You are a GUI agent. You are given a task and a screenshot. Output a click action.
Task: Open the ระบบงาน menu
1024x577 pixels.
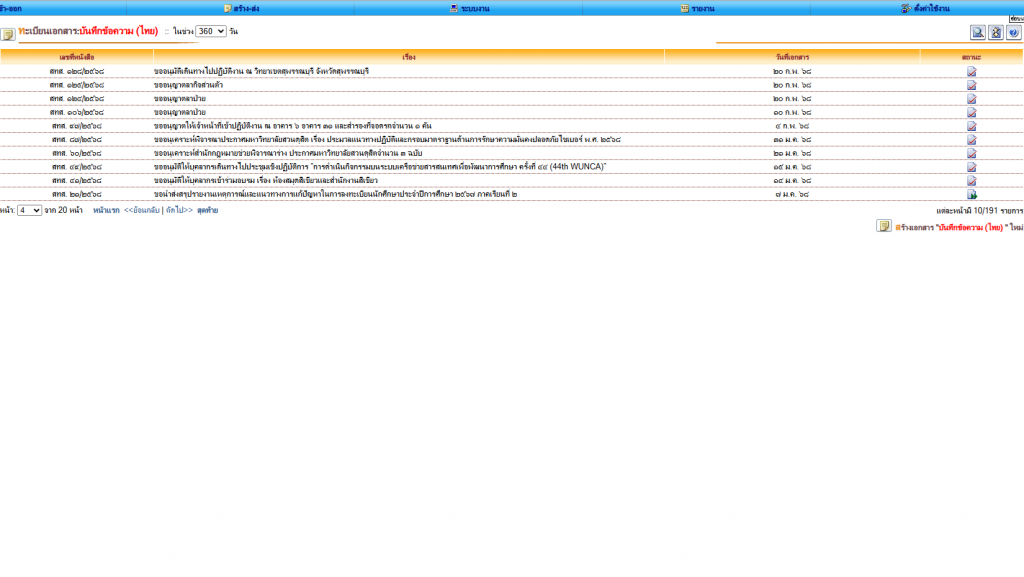coord(470,8)
